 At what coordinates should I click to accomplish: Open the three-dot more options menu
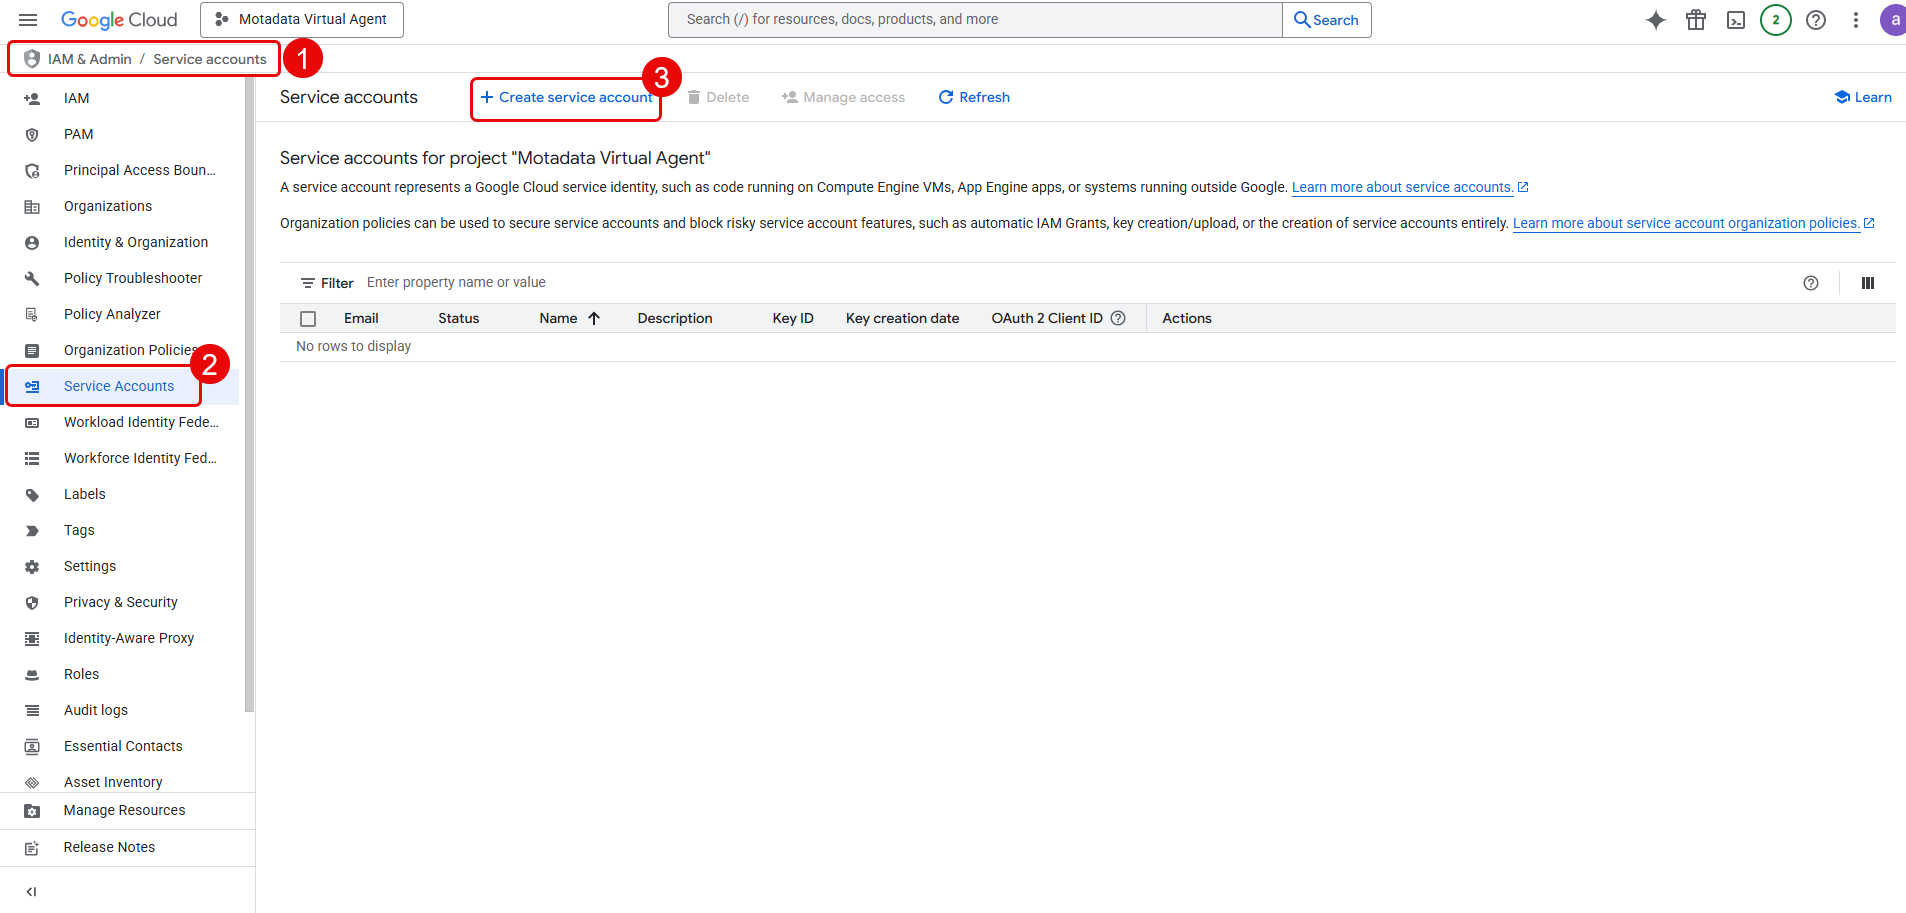(1855, 20)
